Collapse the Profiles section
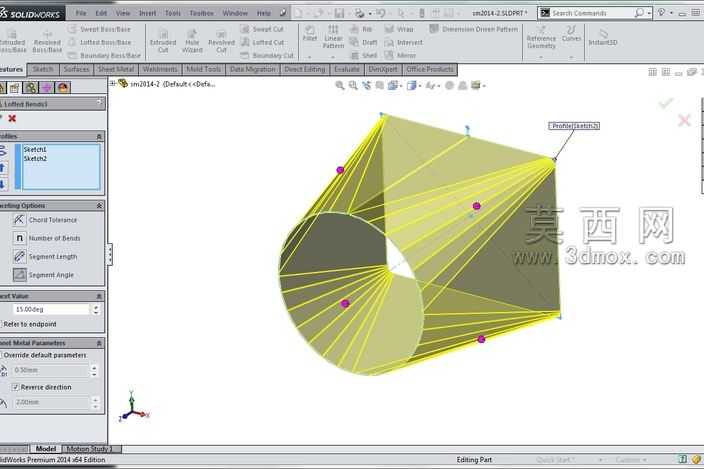This screenshot has height=469, width=704. point(99,136)
